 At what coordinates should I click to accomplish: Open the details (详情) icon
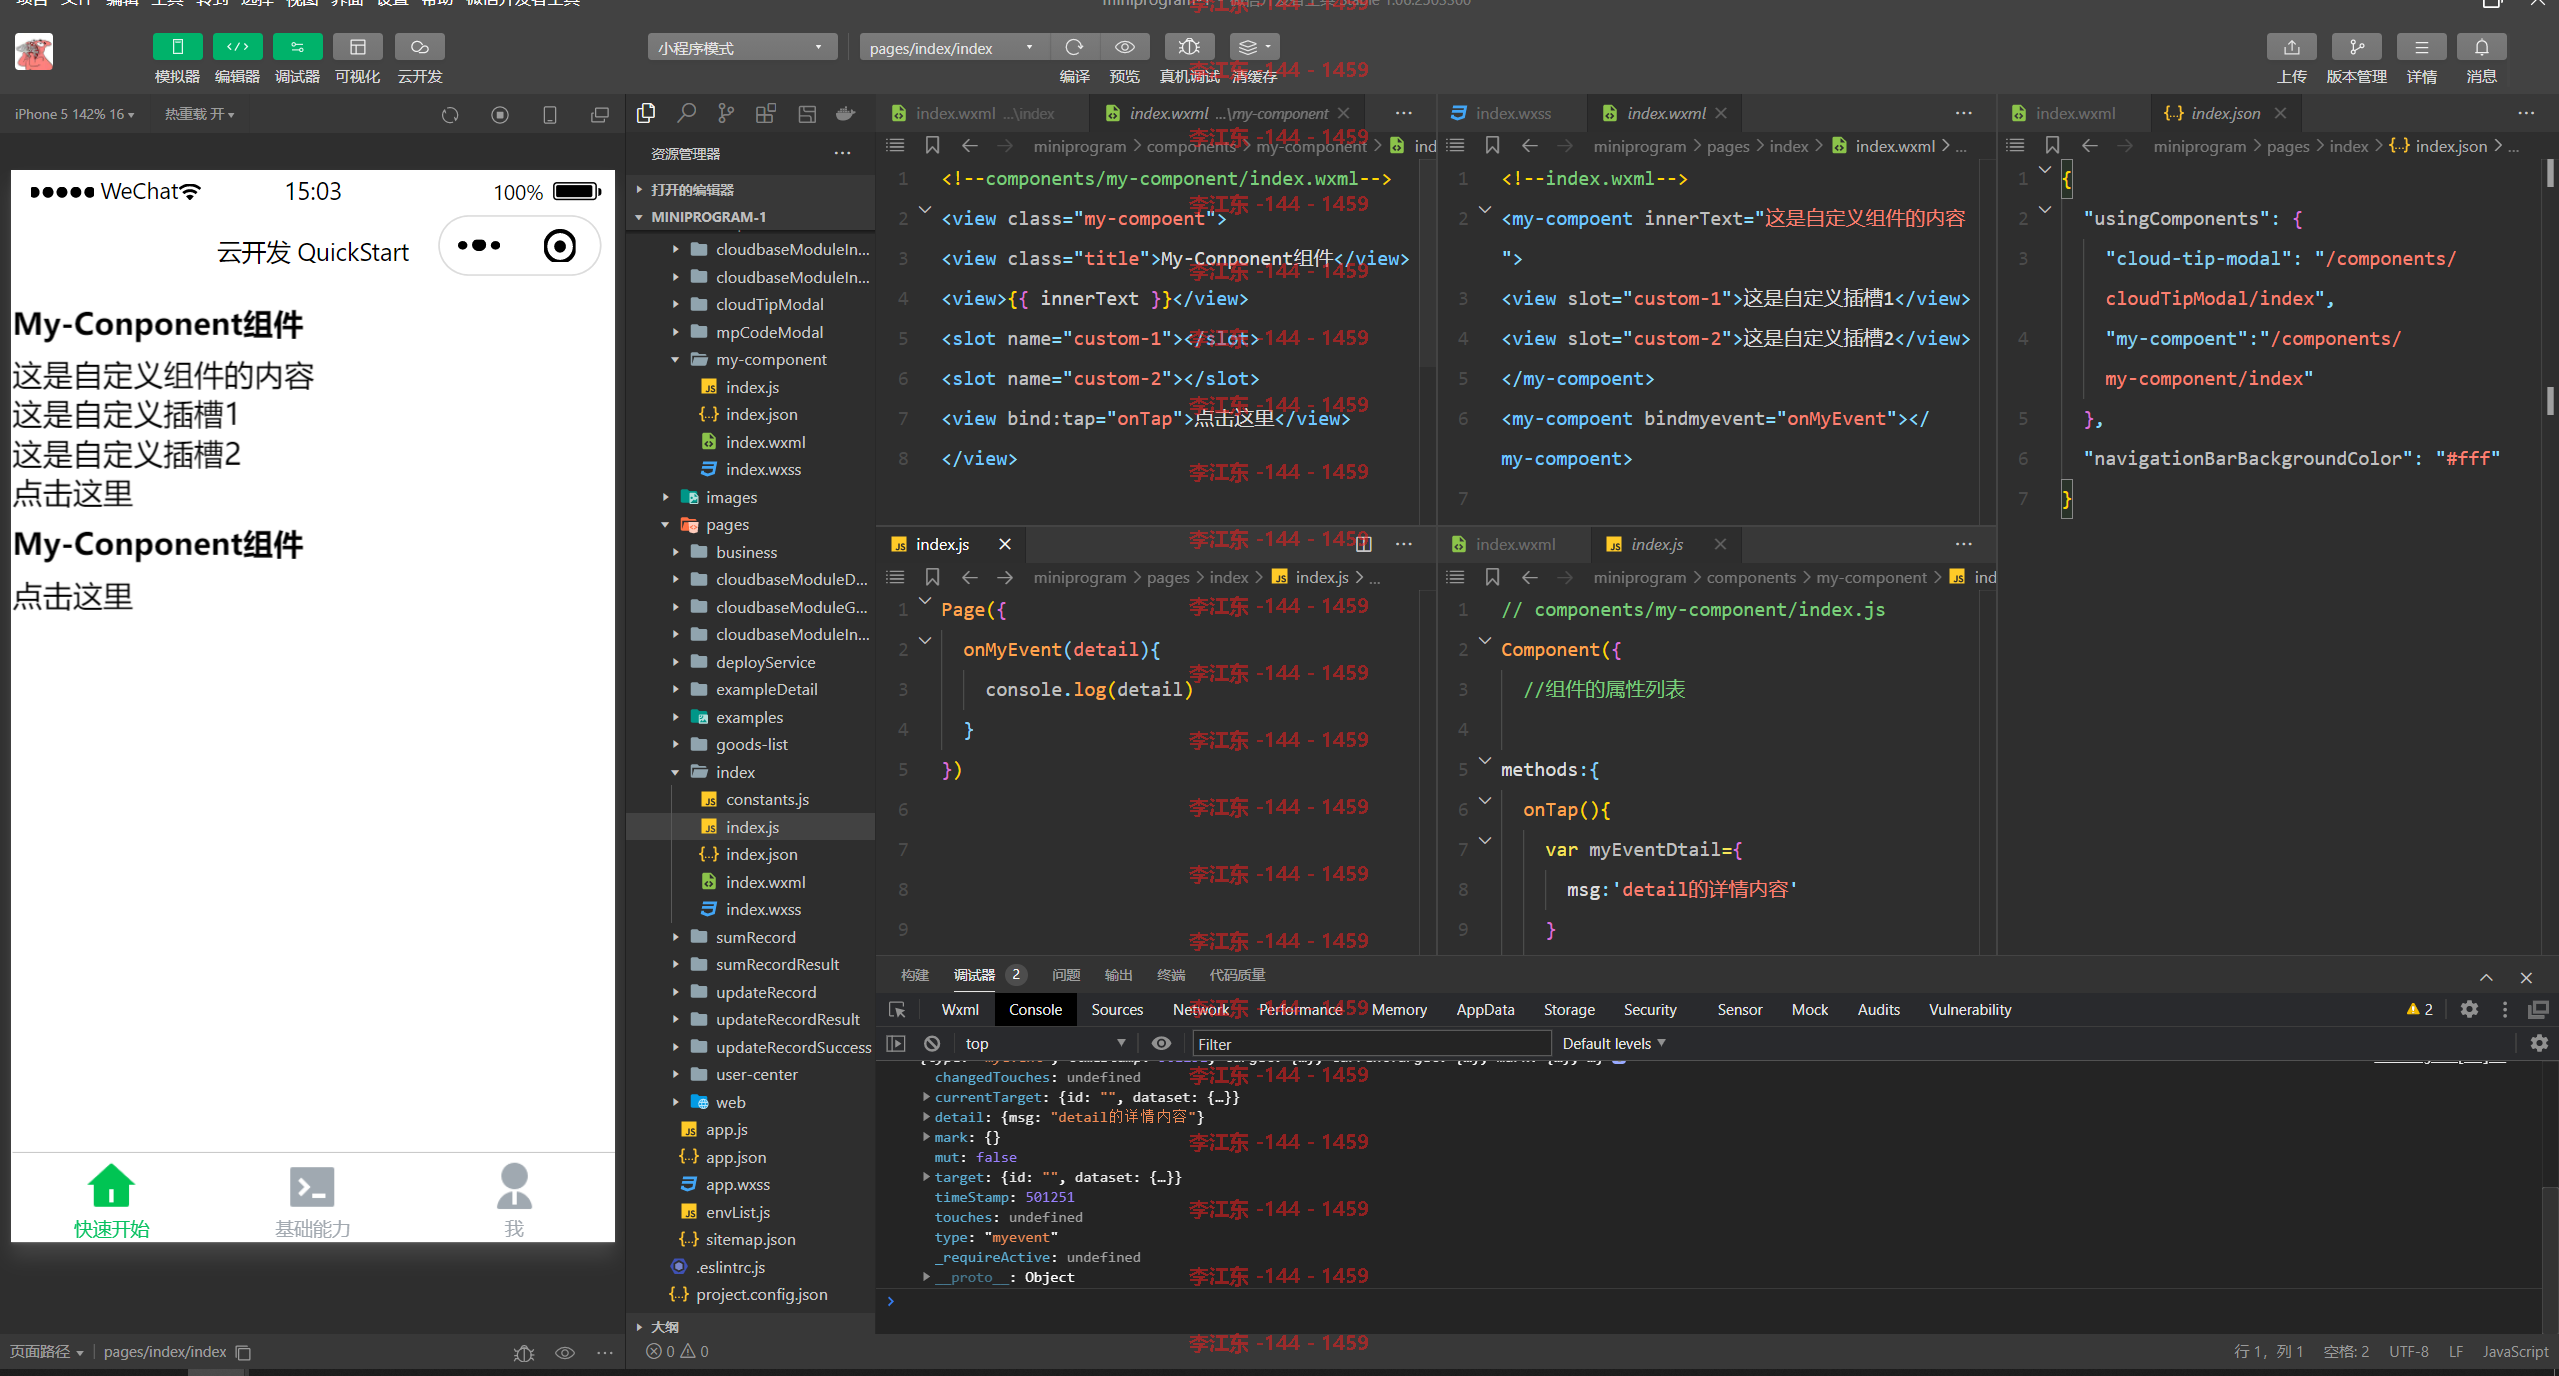point(2421,47)
